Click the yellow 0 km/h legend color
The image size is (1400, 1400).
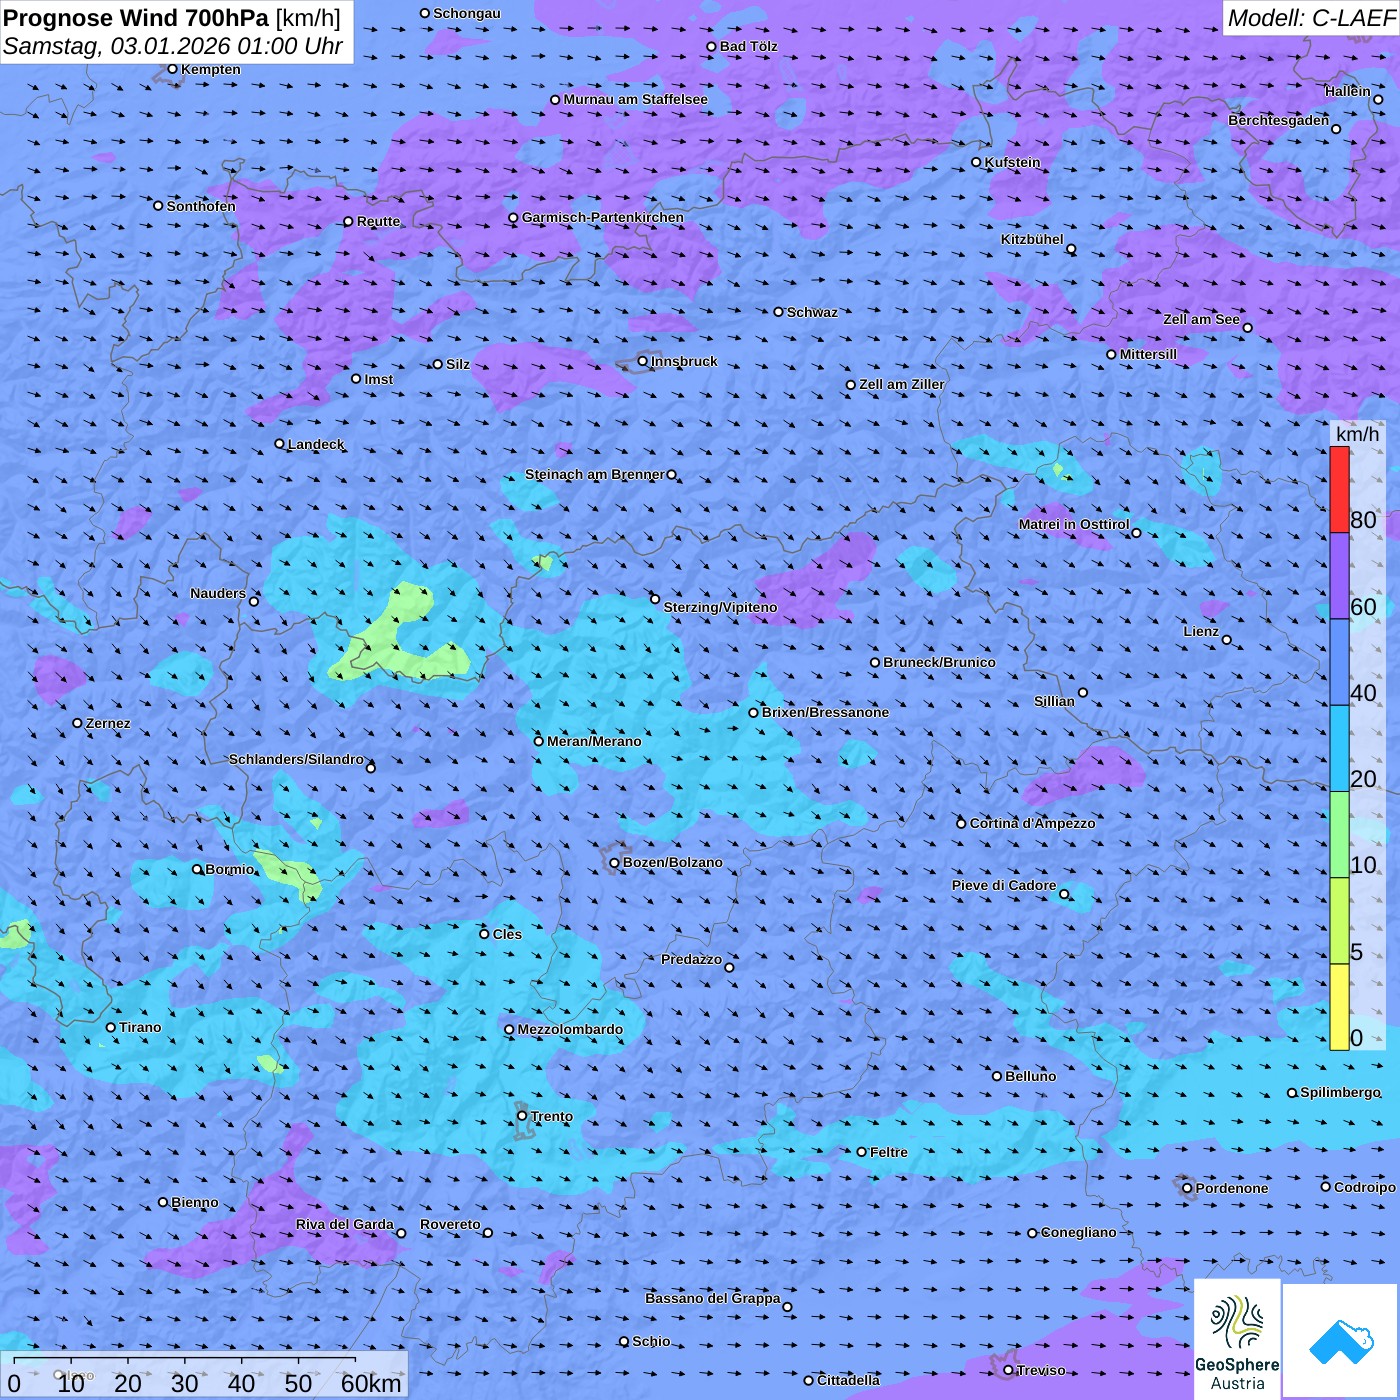click(x=1339, y=1007)
